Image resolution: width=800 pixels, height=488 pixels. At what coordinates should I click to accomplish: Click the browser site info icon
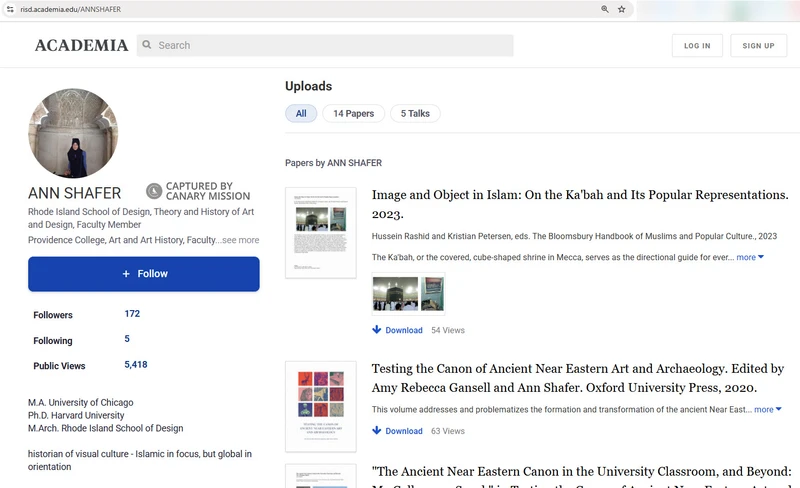pos(10,9)
